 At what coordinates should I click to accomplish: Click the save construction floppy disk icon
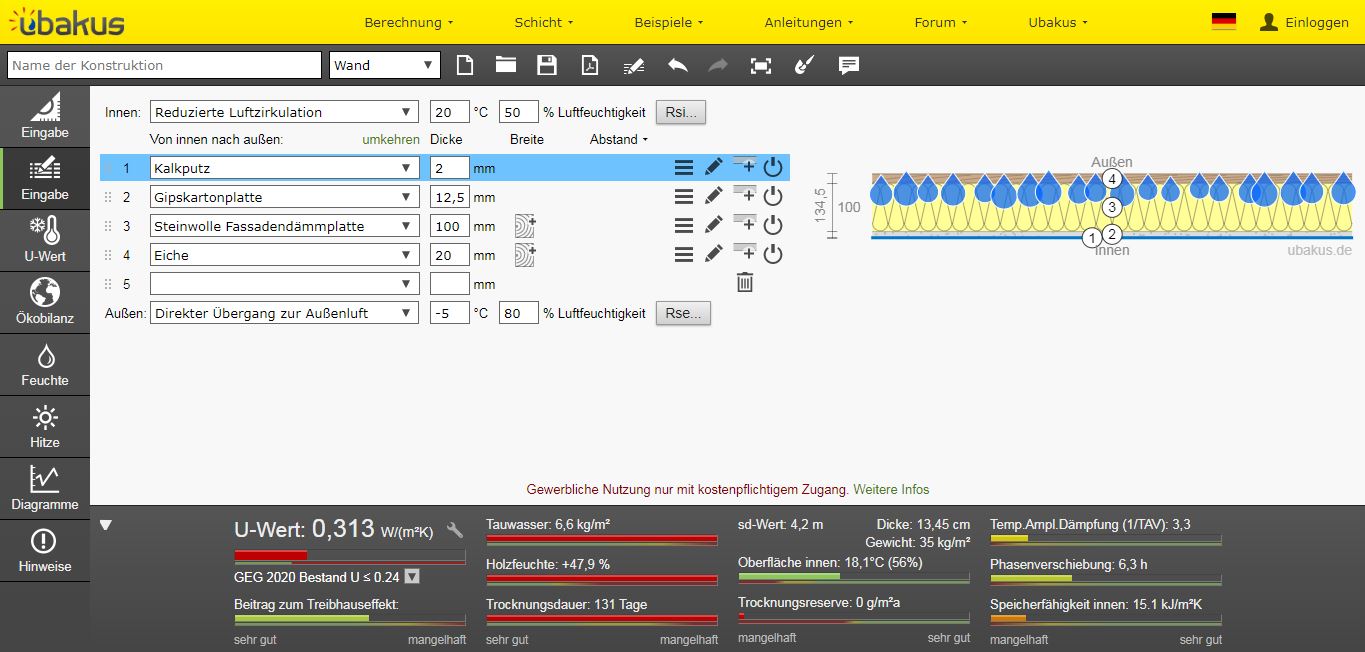coord(547,65)
